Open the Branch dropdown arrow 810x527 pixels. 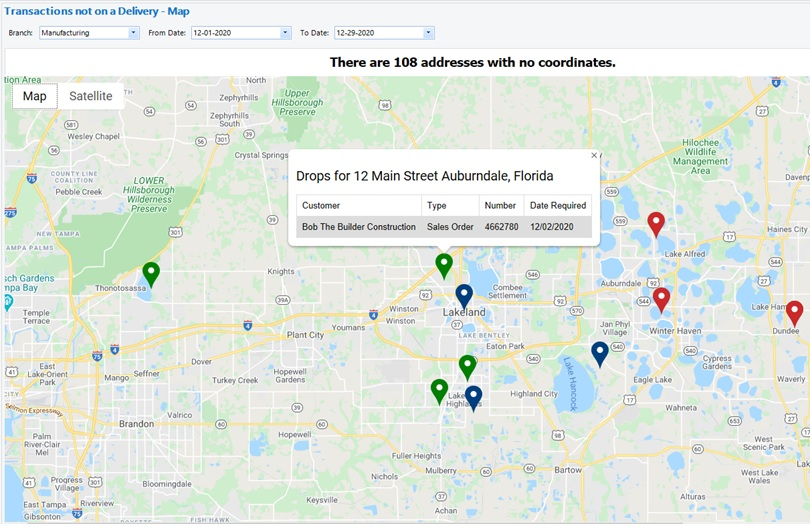click(133, 33)
